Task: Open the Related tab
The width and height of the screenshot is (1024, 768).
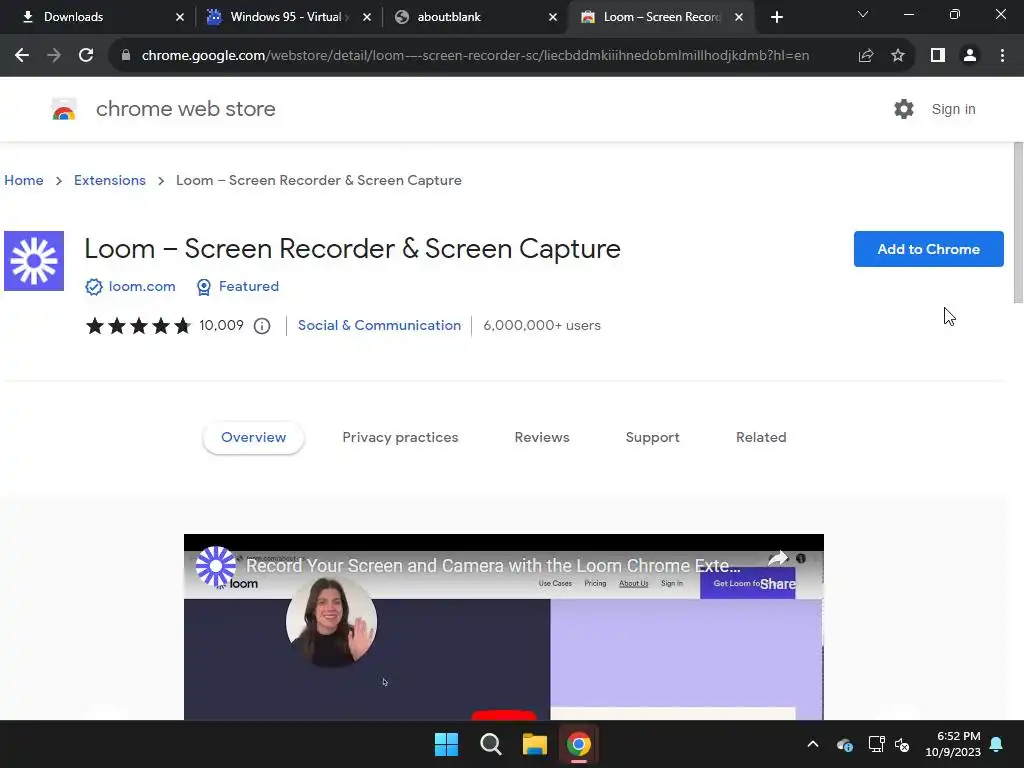Action: click(761, 438)
